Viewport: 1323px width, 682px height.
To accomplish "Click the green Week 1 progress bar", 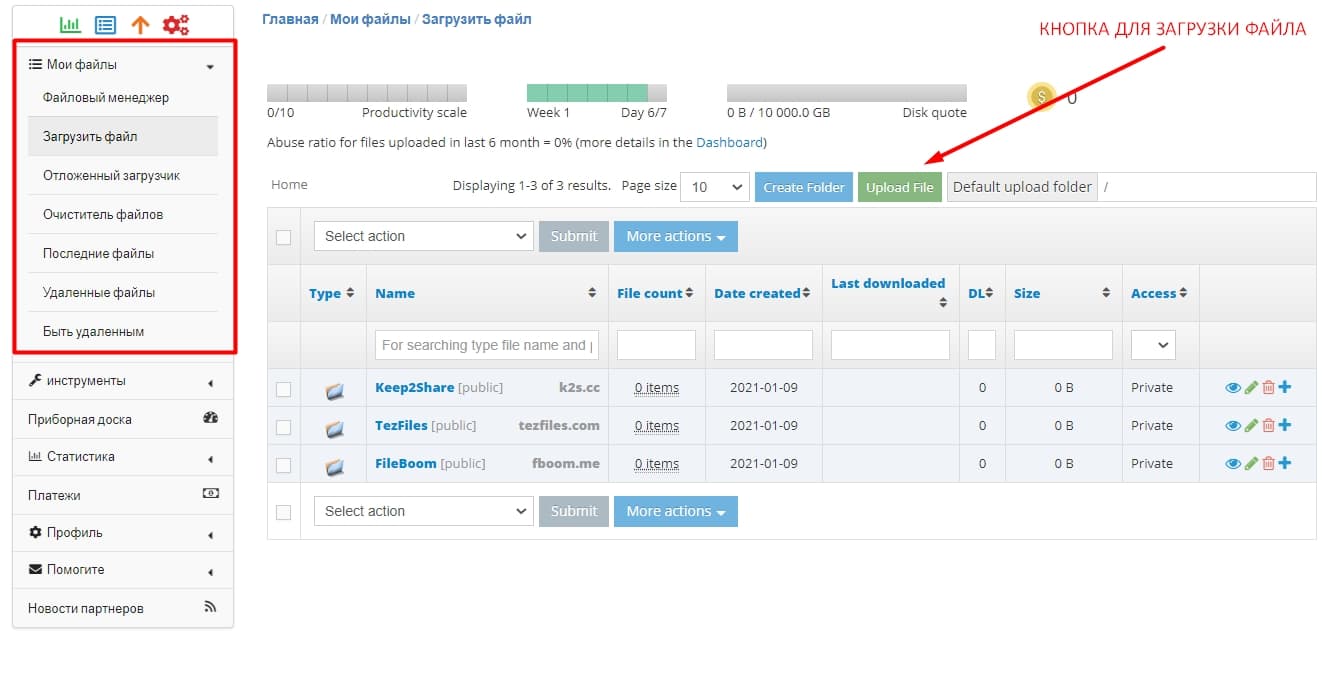I will (x=597, y=93).
